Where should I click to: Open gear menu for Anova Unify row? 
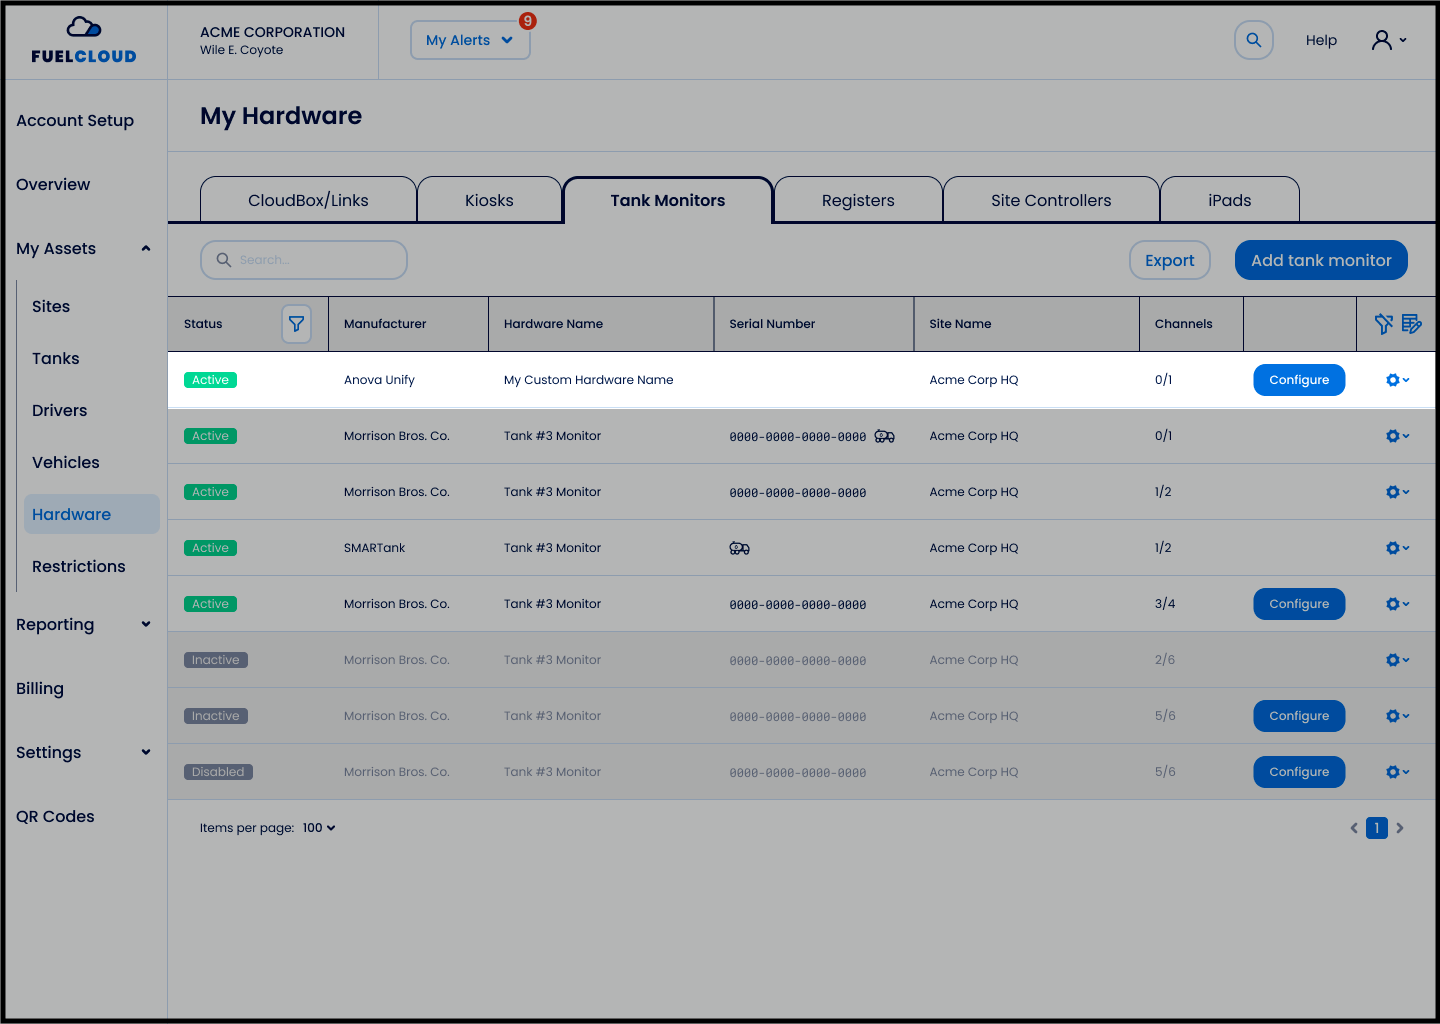tap(1397, 380)
